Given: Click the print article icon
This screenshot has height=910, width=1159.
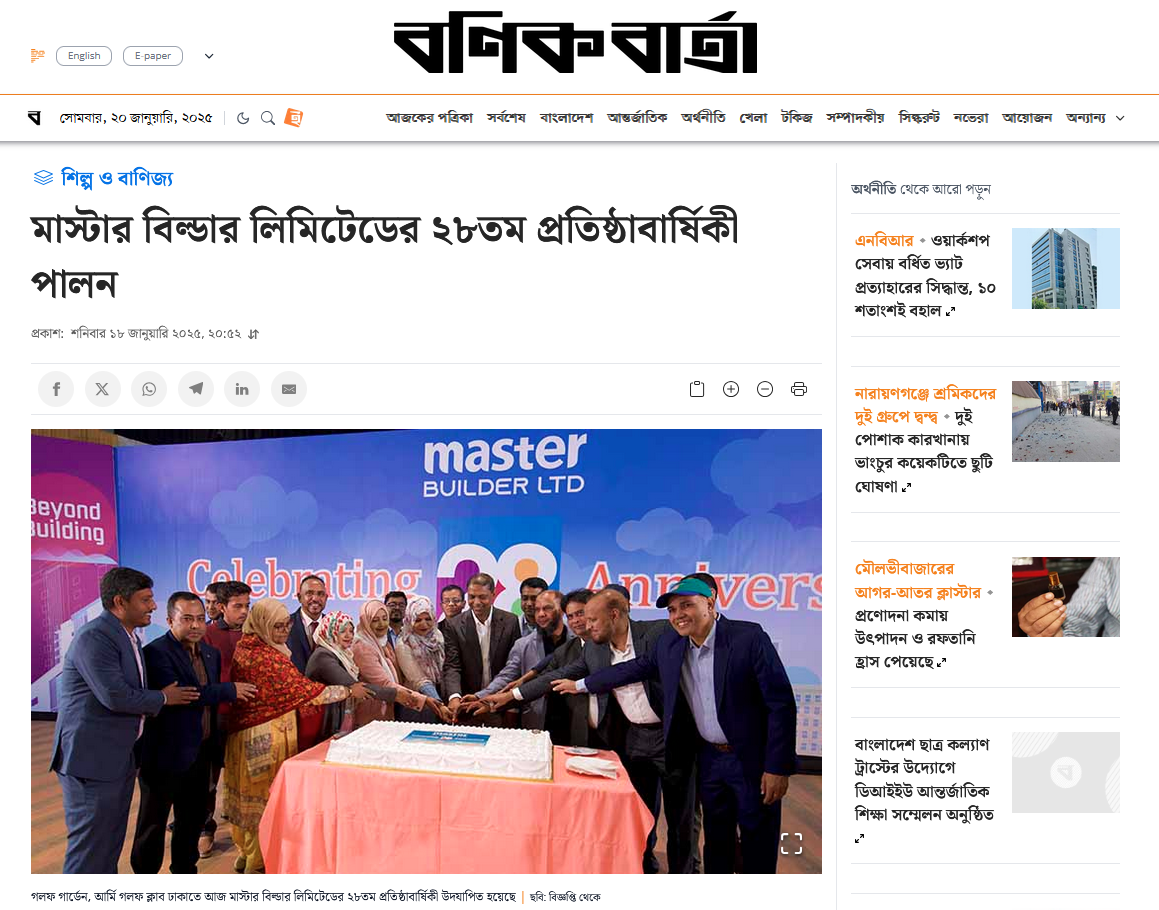Looking at the screenshot, I should (799, 389).
